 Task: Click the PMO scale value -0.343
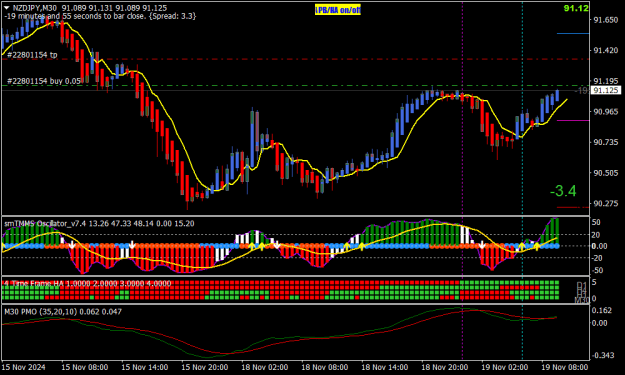pyautogui.click(x=602, y=355)
